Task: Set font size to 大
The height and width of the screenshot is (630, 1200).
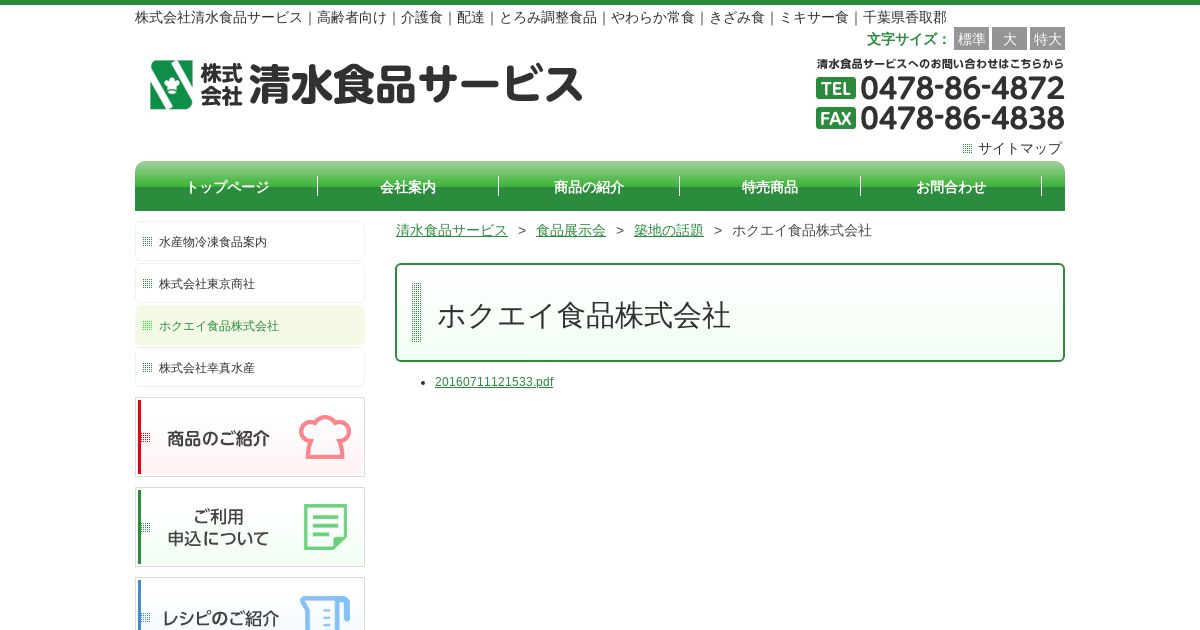Action: click(x=1009, y=39)
